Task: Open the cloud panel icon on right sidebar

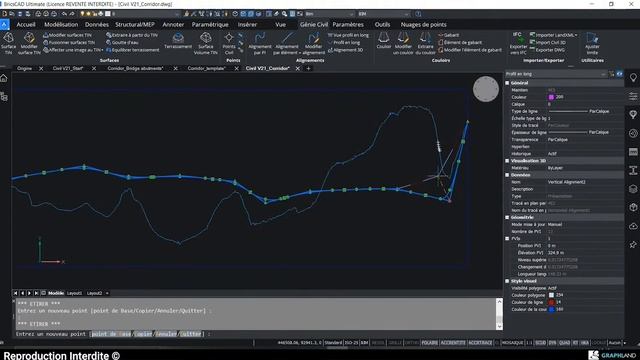Action: click(x=633, y=226)
